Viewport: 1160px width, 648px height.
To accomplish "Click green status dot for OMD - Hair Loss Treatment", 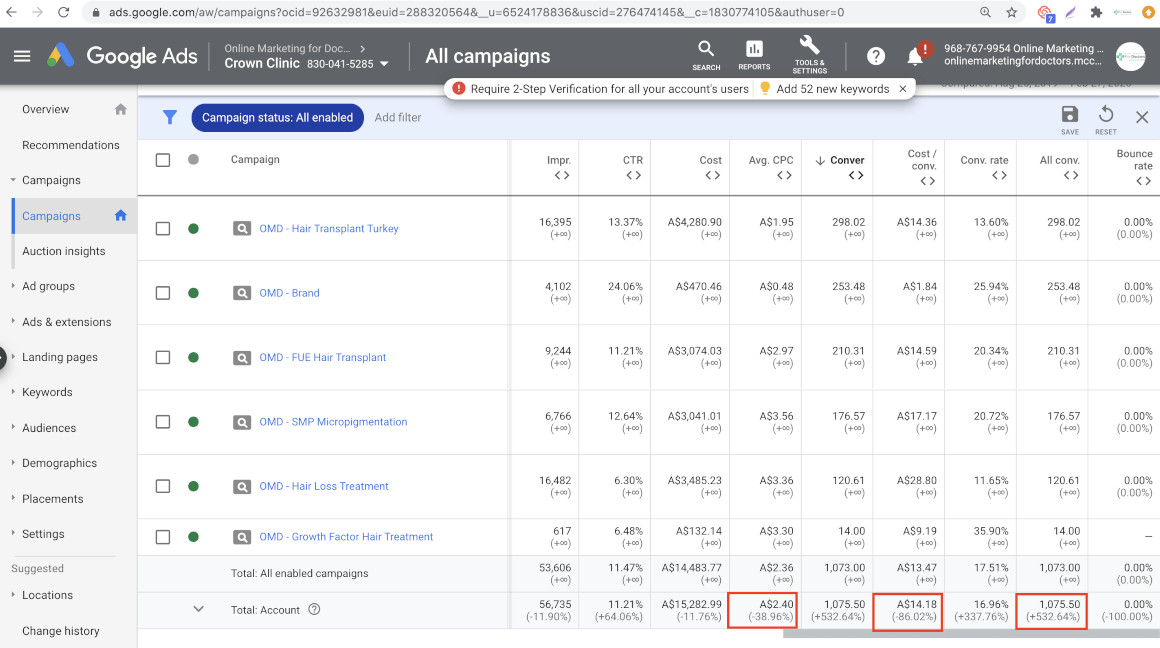I will [x=193, y=486].
